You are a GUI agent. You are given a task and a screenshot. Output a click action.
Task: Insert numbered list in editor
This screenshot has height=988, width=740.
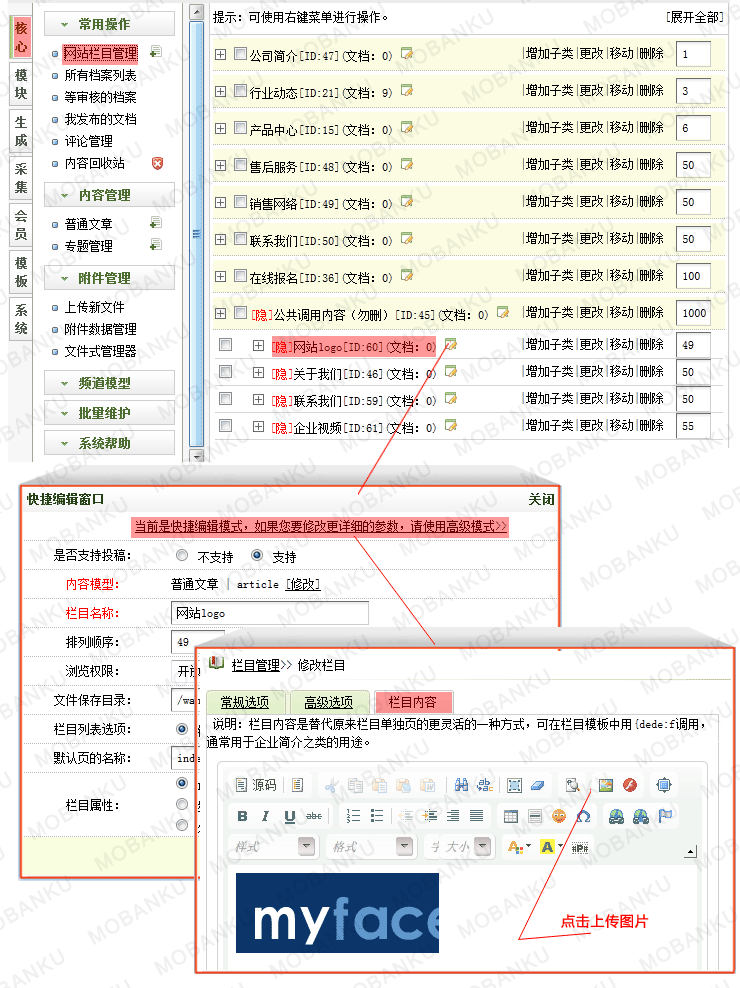[x=354, y=816]
